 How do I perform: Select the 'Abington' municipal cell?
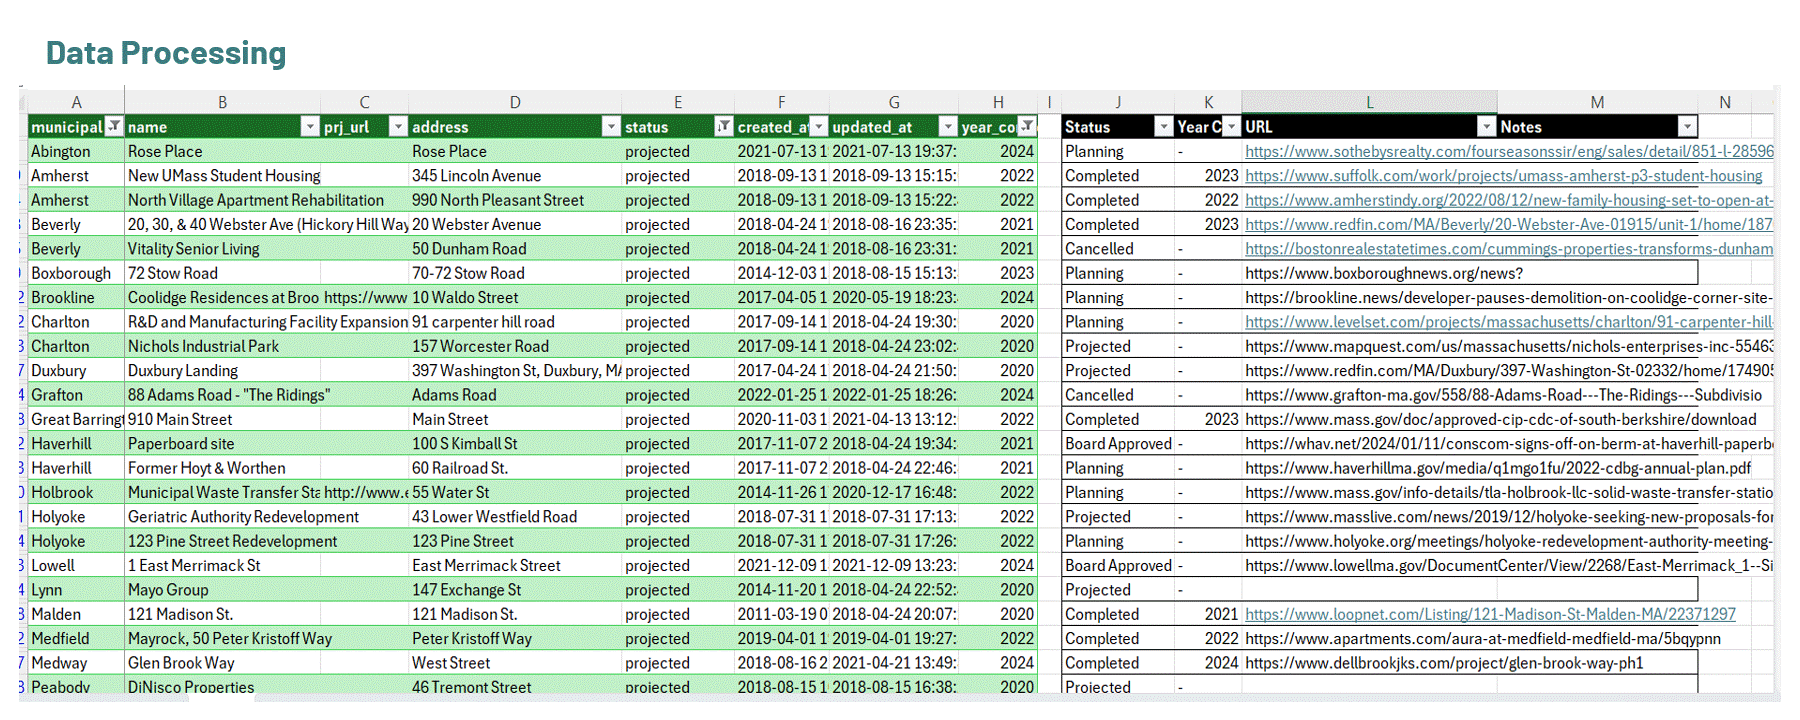point(76,152)
